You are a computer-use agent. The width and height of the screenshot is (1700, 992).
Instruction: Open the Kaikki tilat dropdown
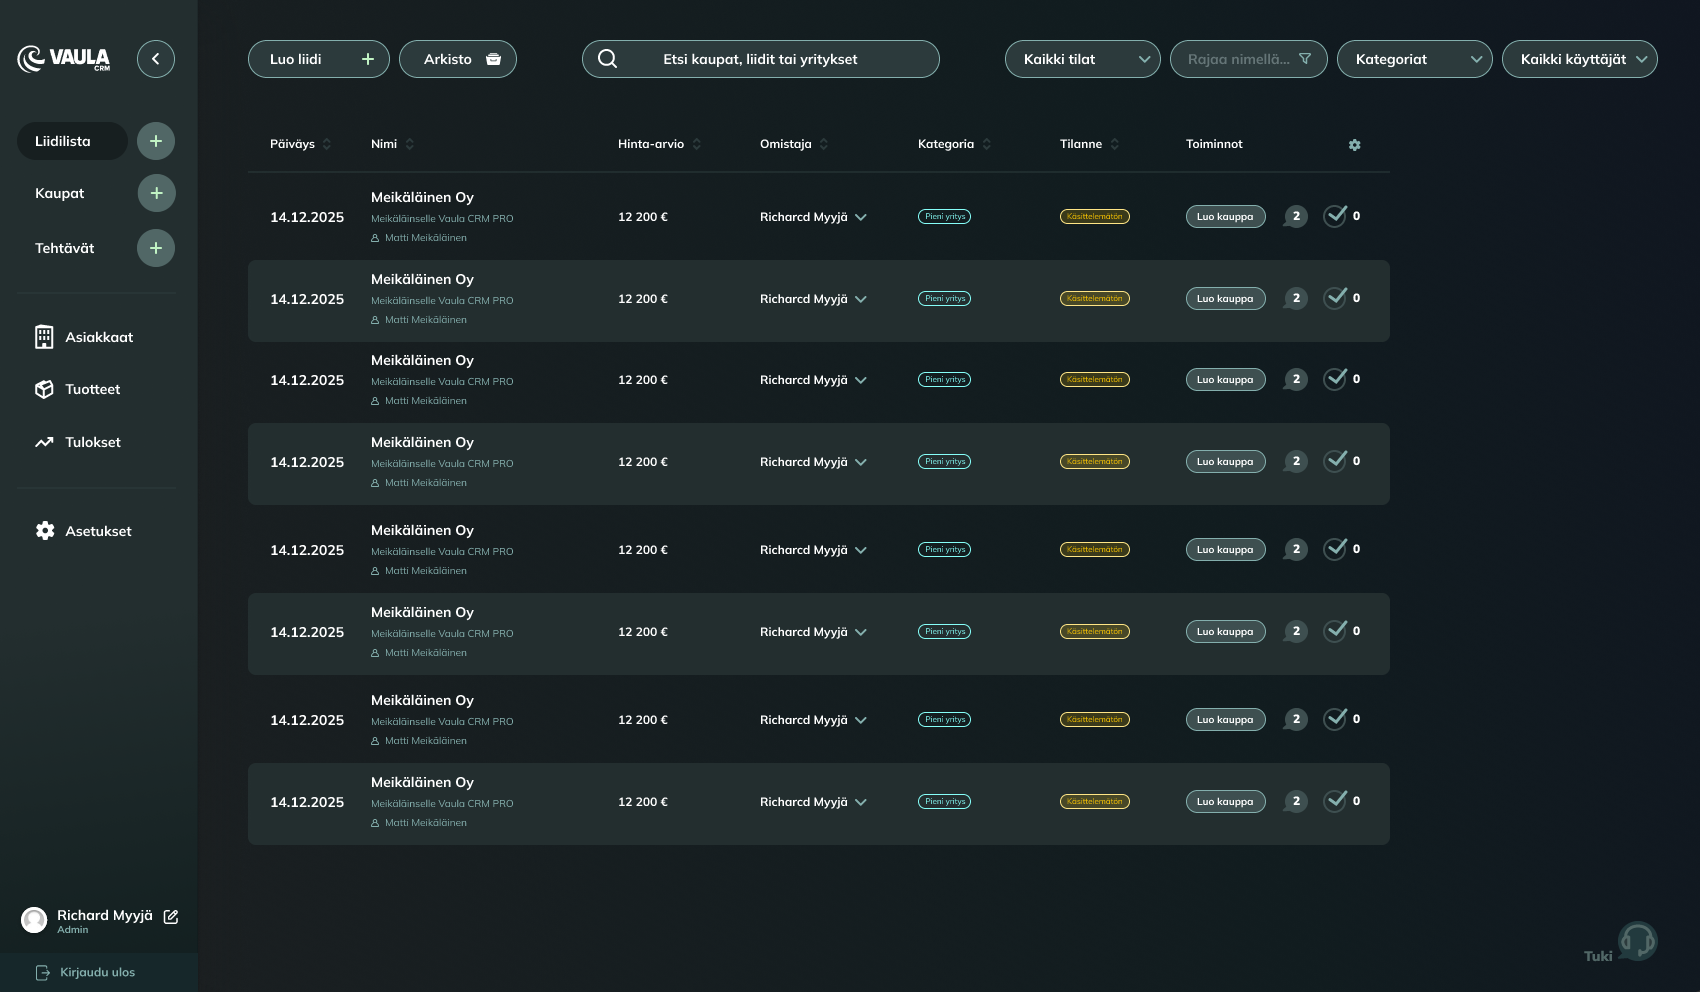[x=1082, y=59]
